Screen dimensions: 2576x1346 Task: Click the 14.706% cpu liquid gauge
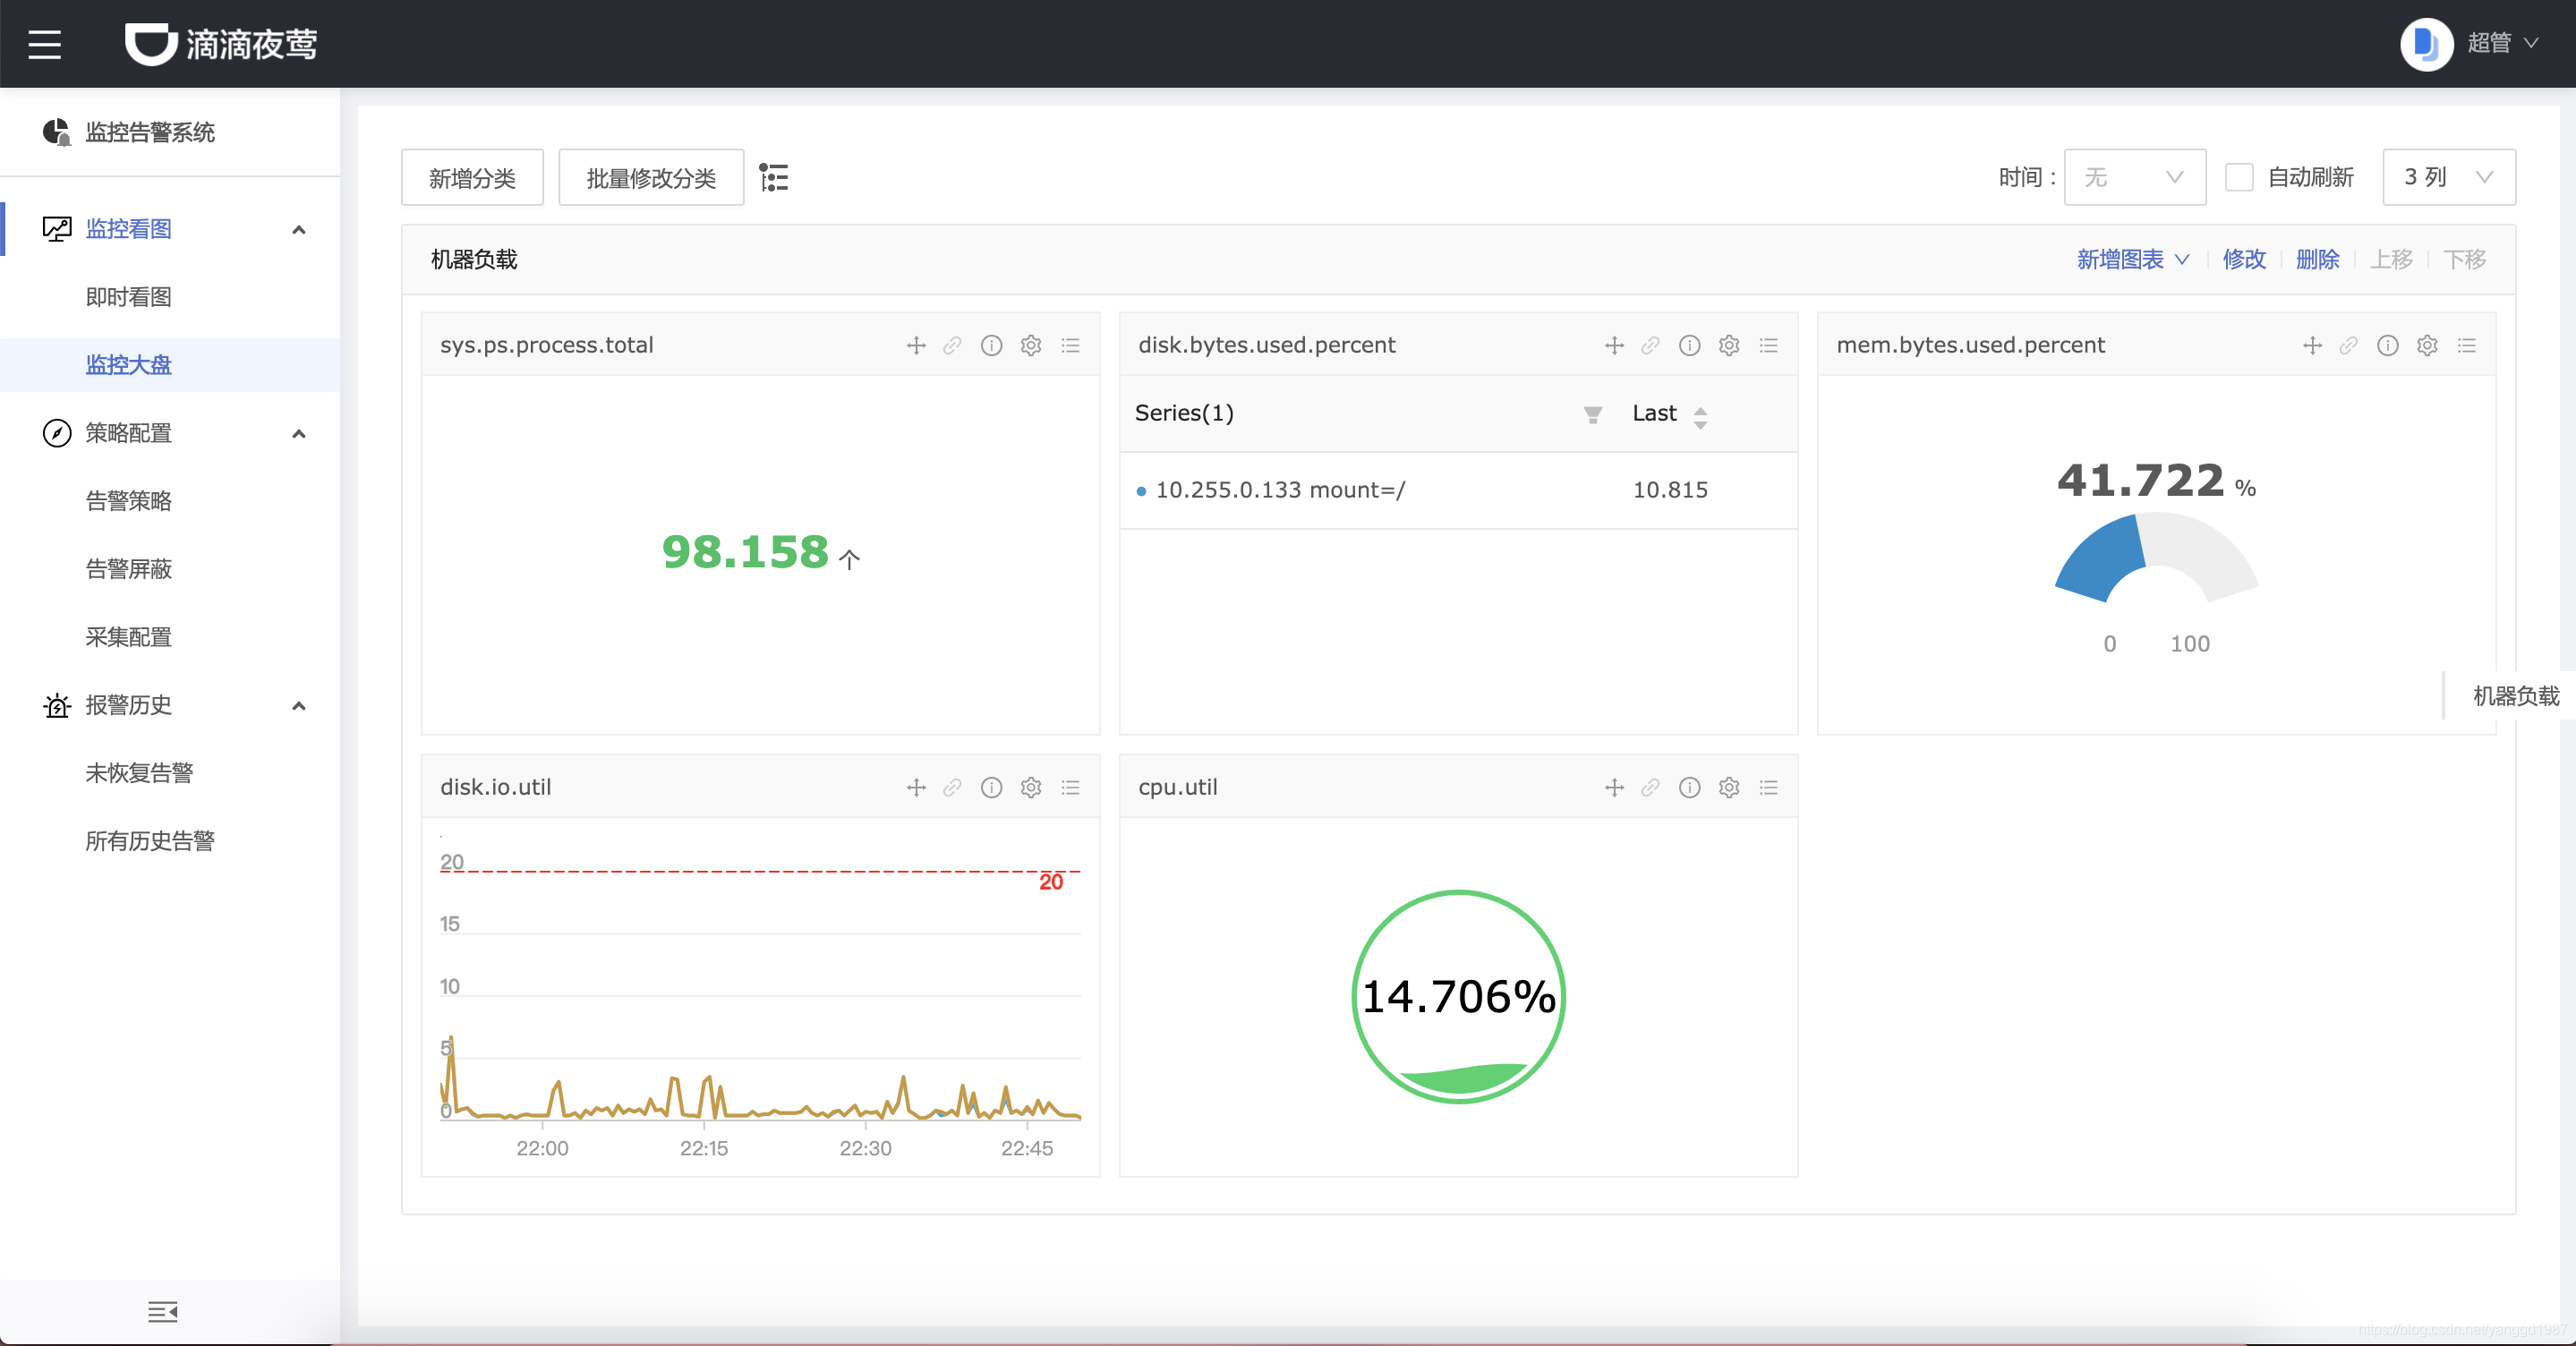1458,996
